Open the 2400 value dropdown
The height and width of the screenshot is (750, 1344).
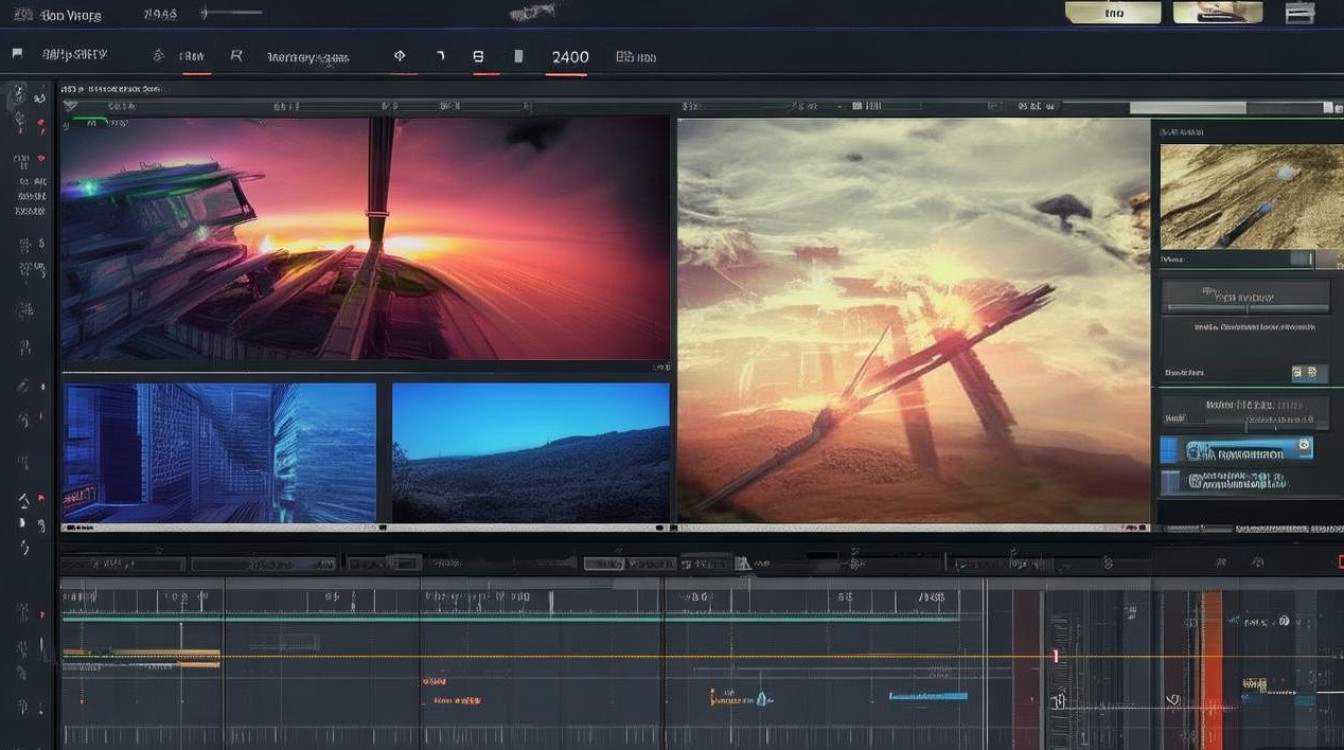(570, 57)
